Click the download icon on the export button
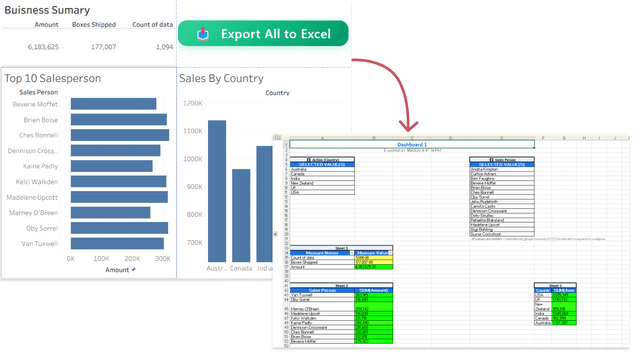This screenshot has height=363, width=640. [203, 34]
